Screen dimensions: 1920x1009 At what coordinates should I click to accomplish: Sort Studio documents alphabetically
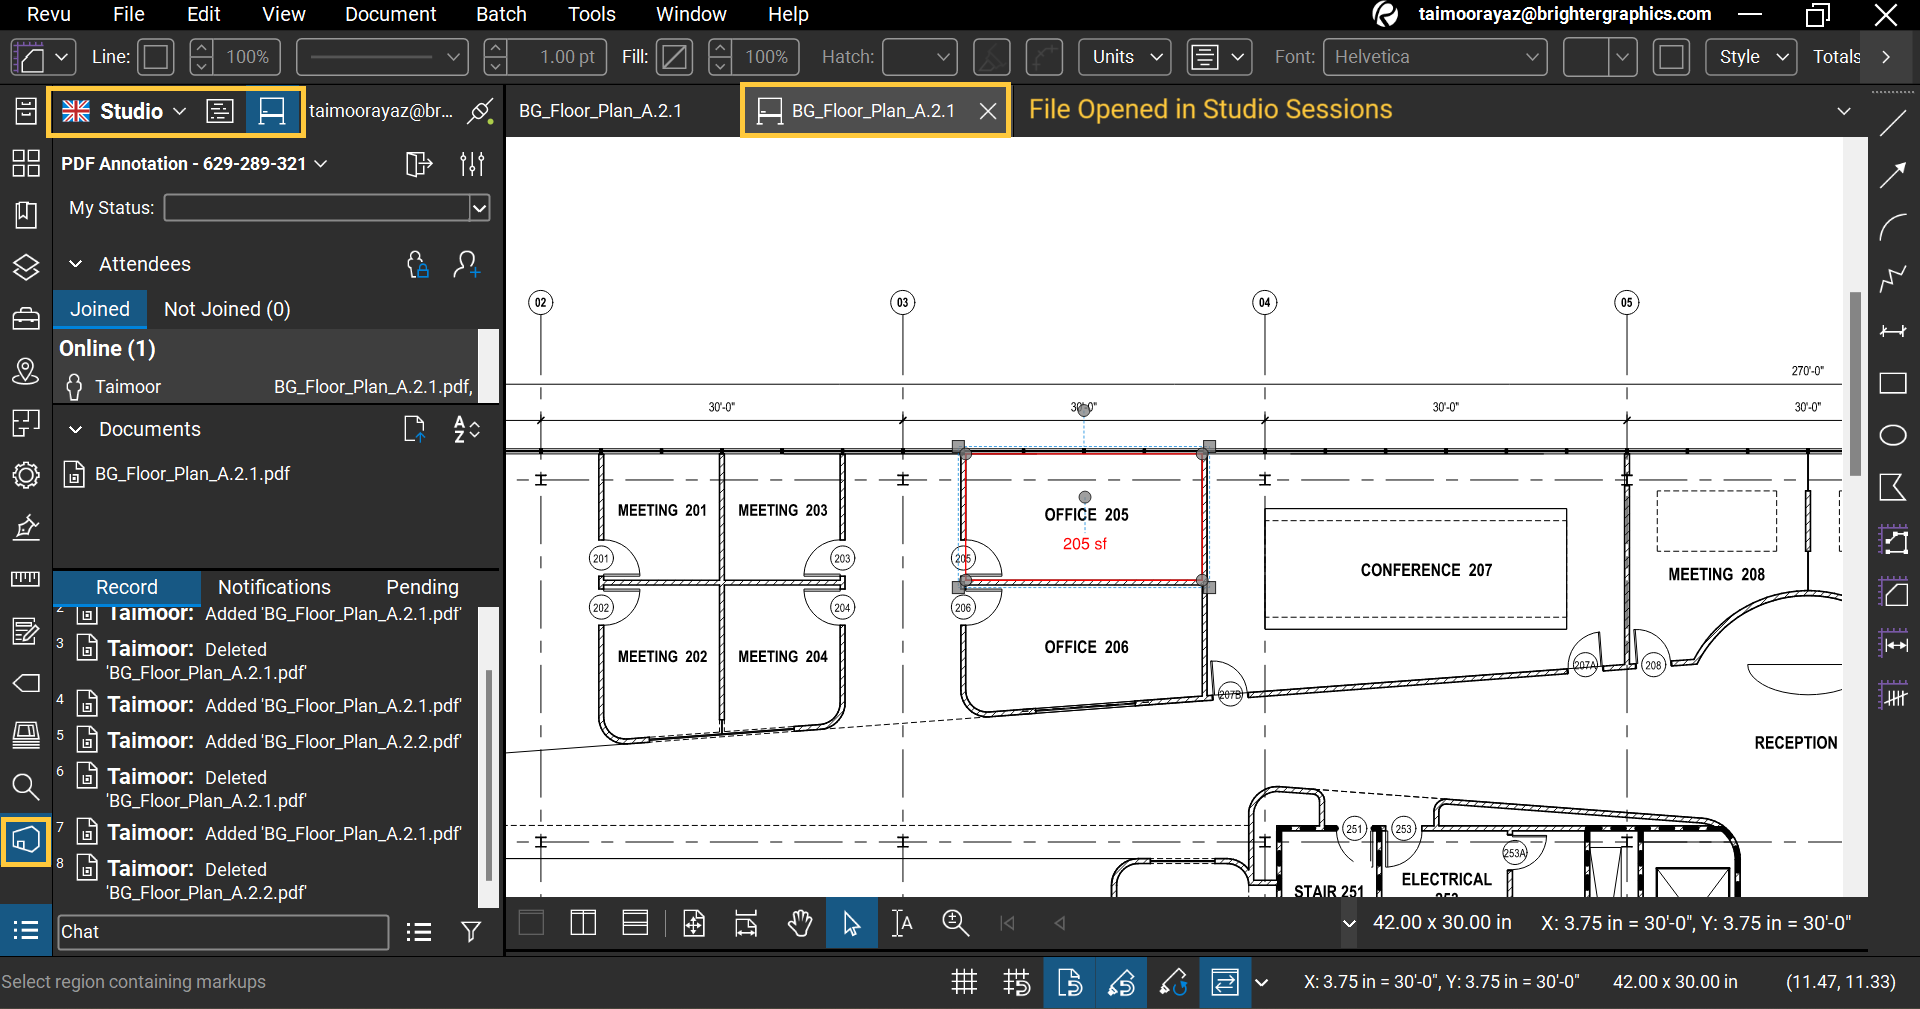pos(465,430)
